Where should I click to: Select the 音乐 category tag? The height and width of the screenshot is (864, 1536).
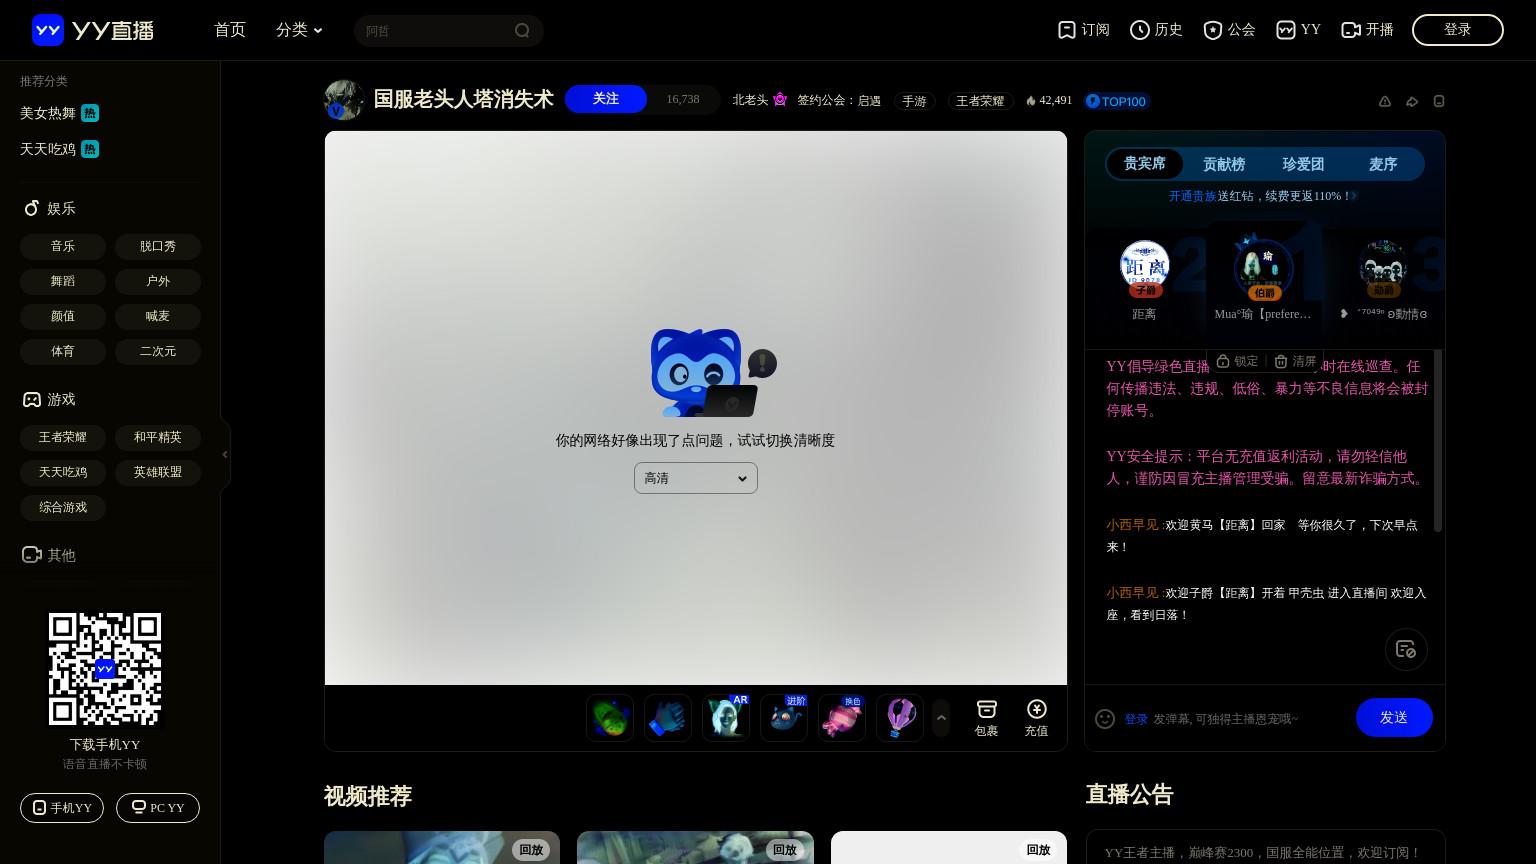(x=63, y=246)
